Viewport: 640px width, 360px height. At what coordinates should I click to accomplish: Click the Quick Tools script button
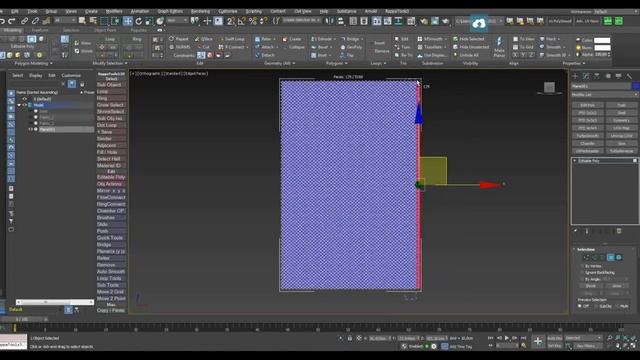[x=111, y=238]
